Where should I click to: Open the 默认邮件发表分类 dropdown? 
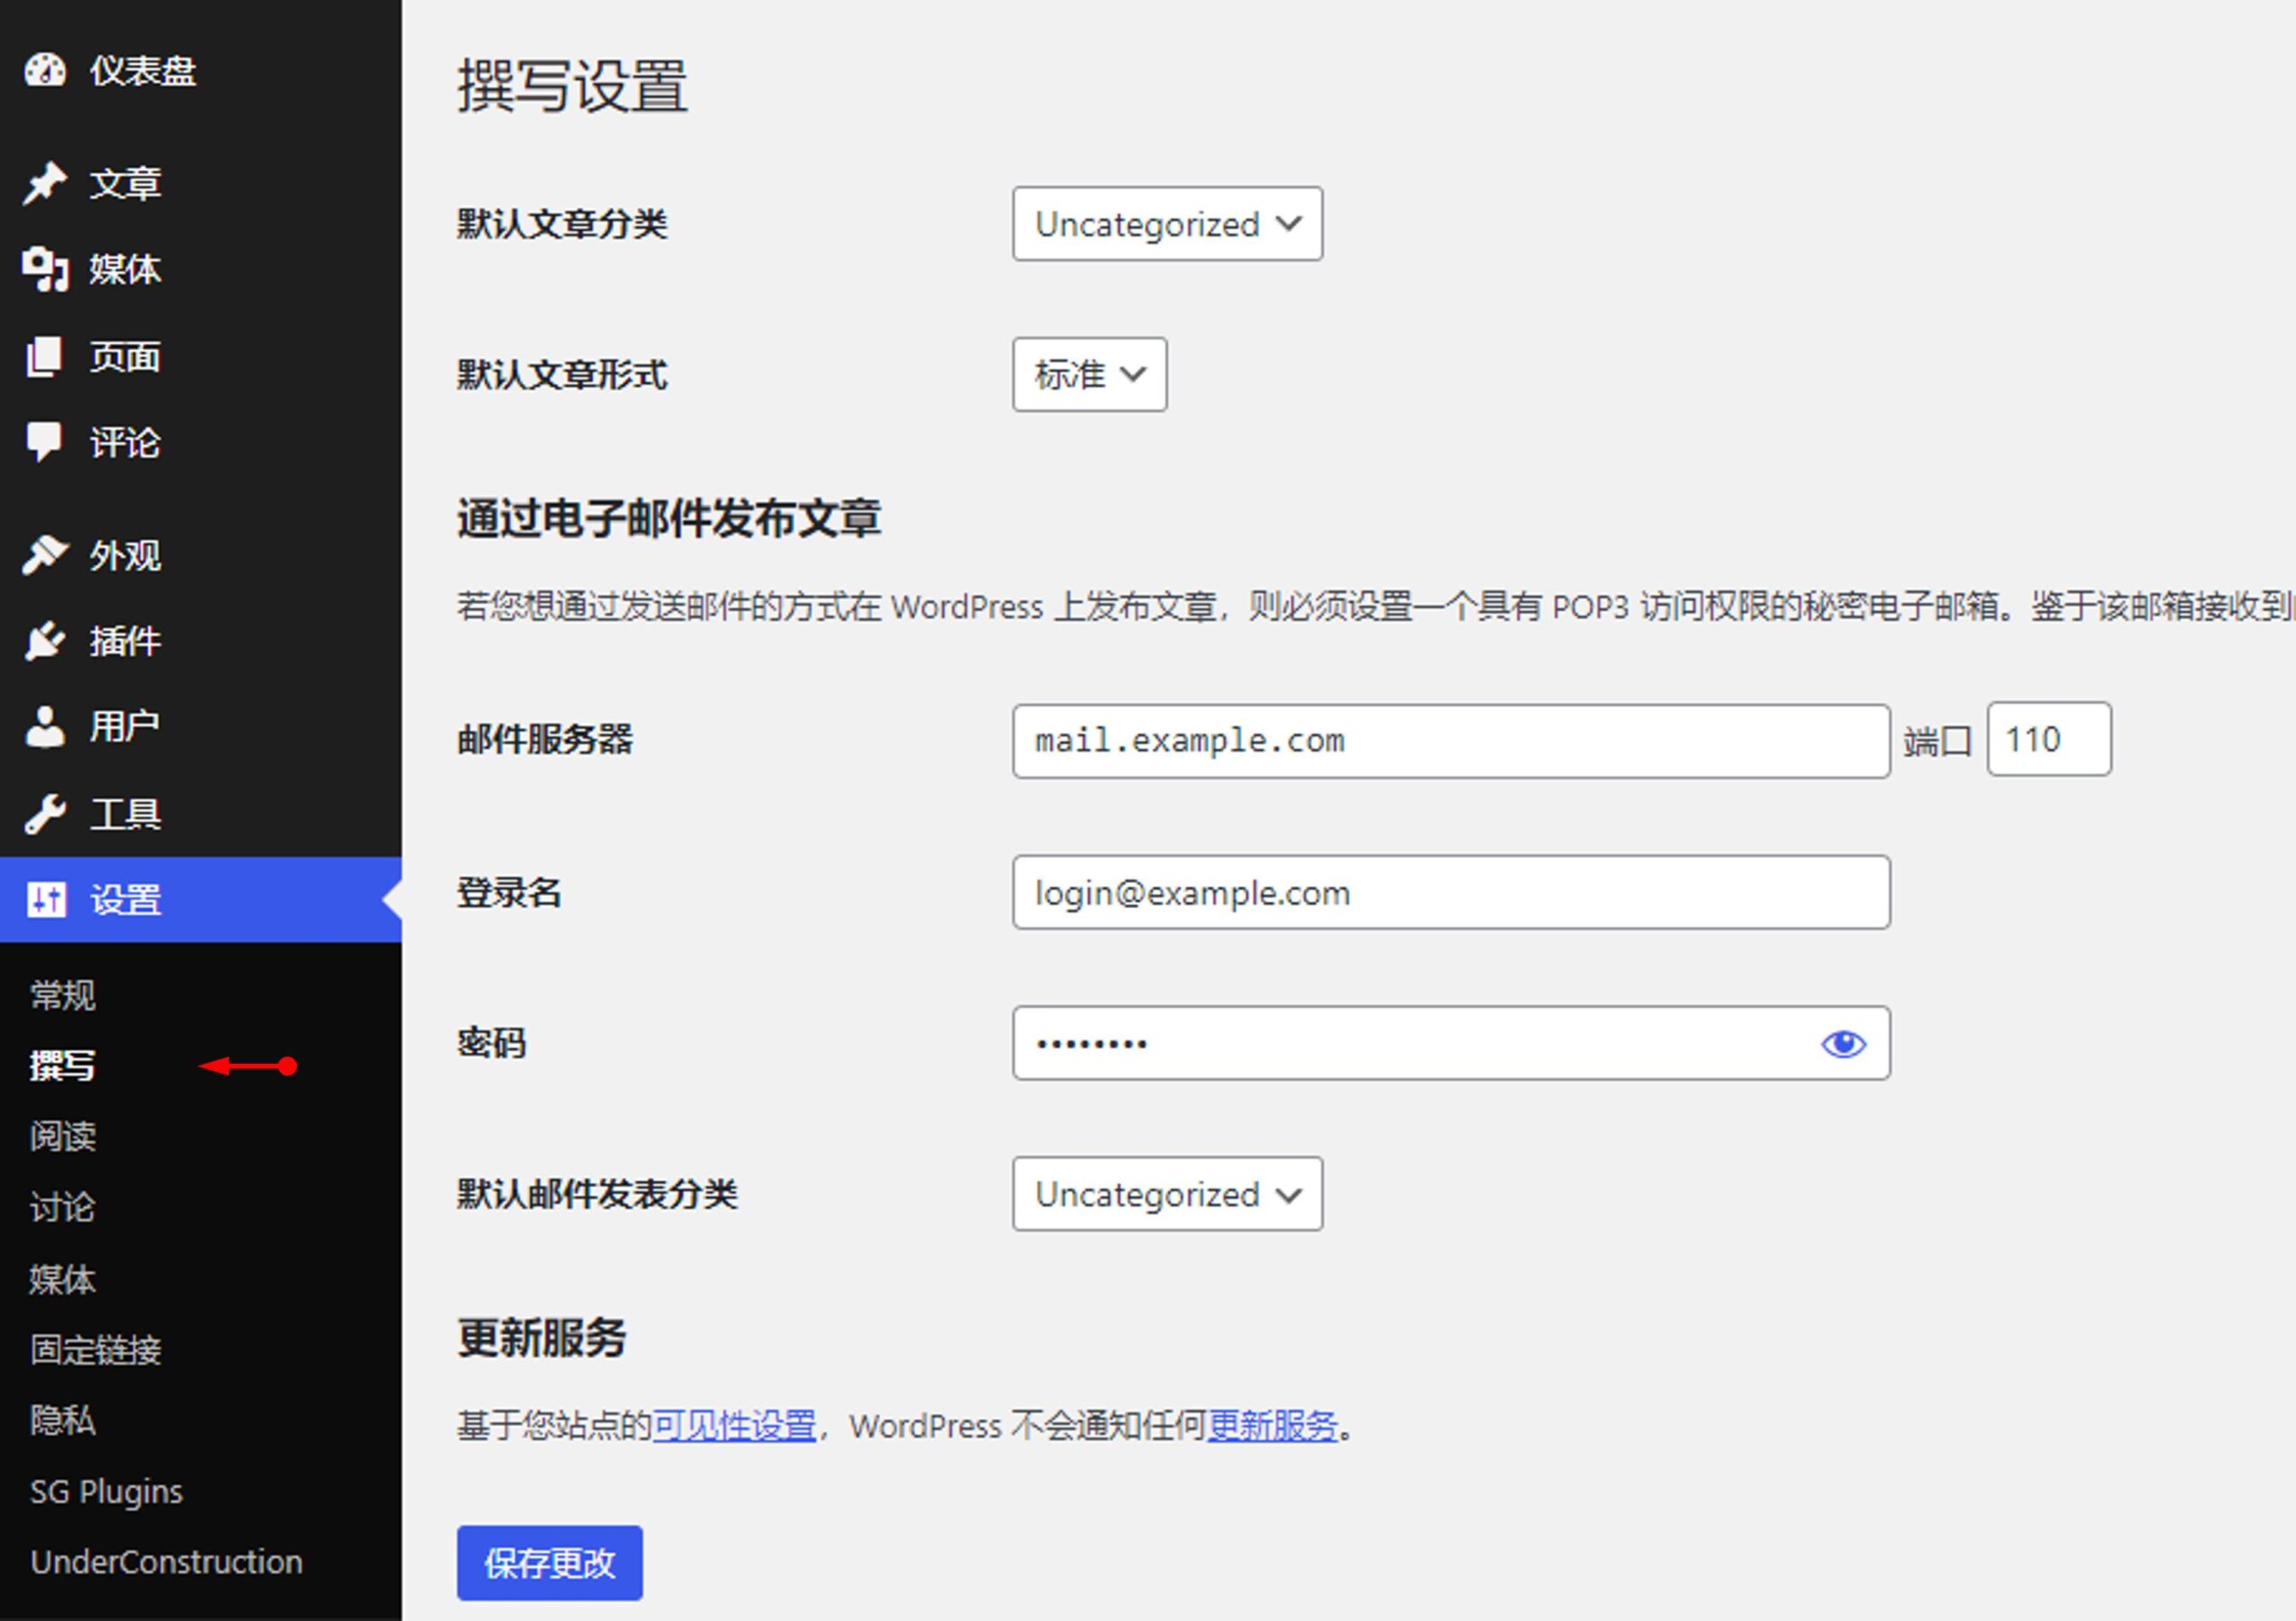click(1166, 1194)
